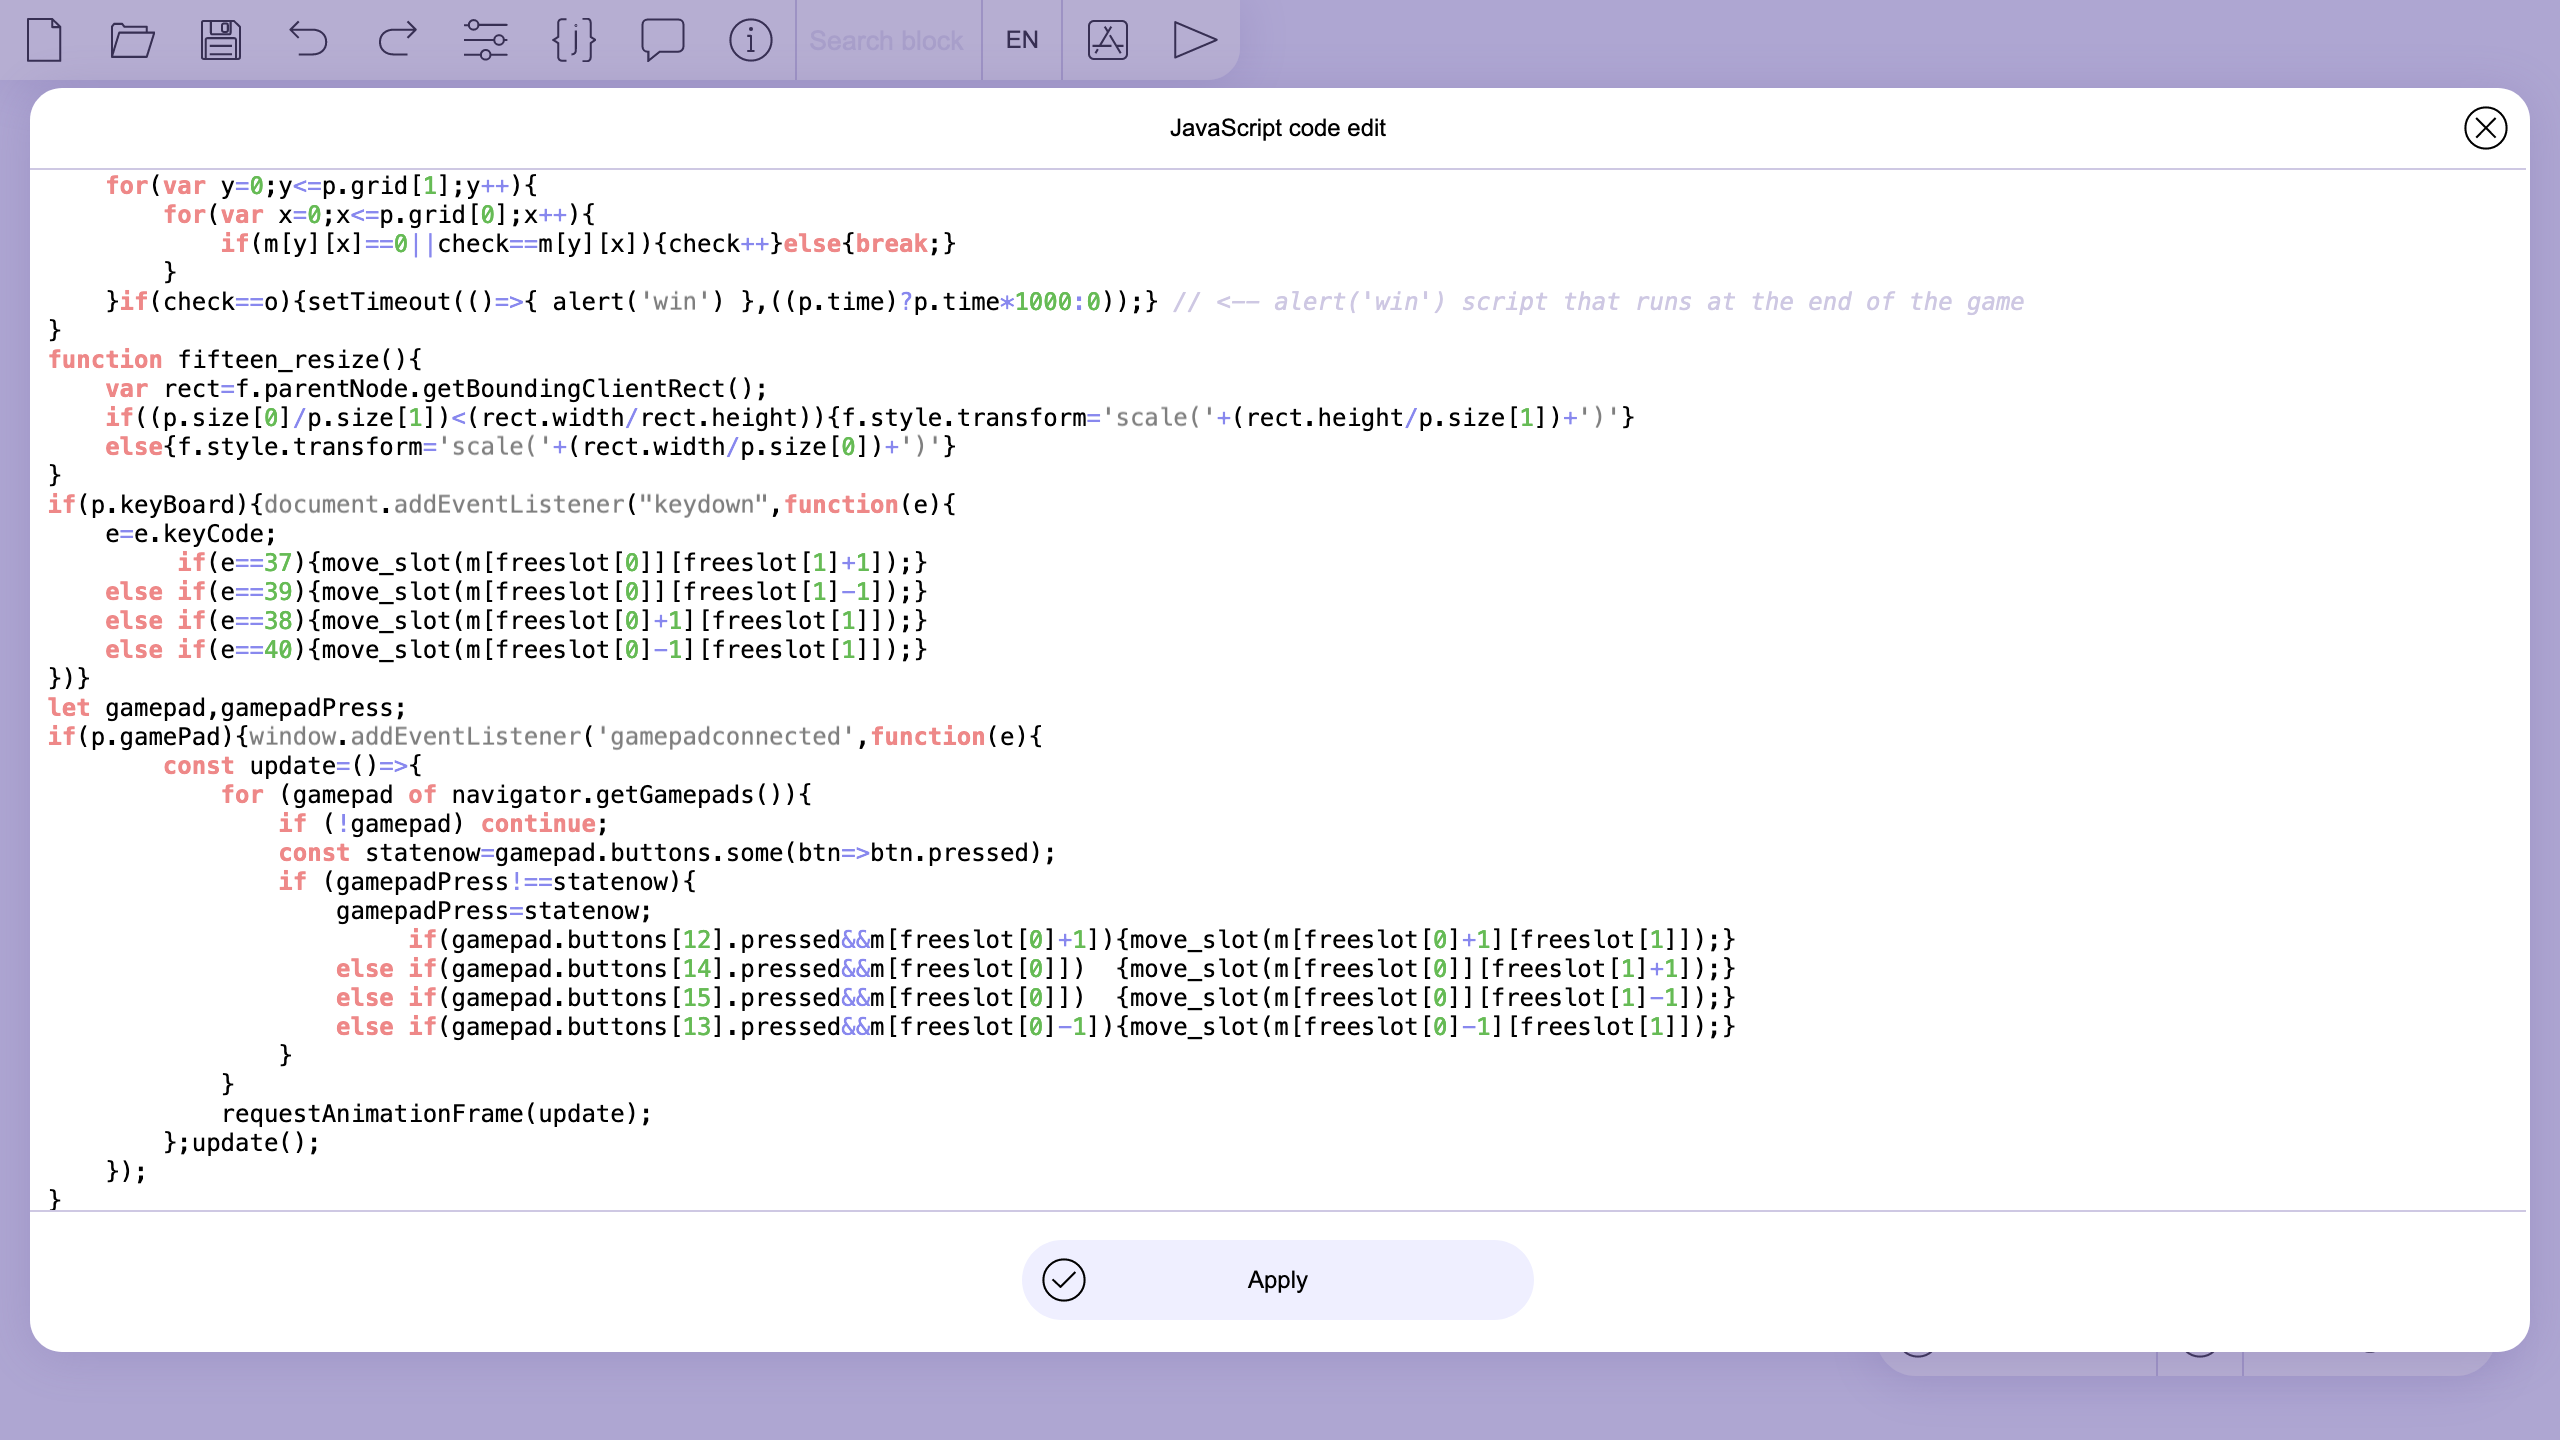This screenshot has height=1440, width=2560.
Task: Click the 'requestAnimationFrame(update);' line
Action: 436,1114
